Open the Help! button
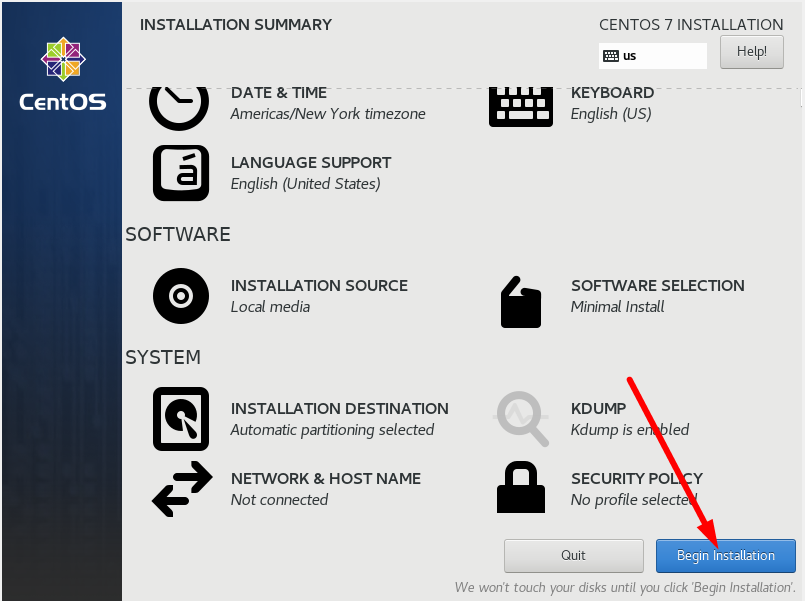805x601 pixels. [752, 52]
